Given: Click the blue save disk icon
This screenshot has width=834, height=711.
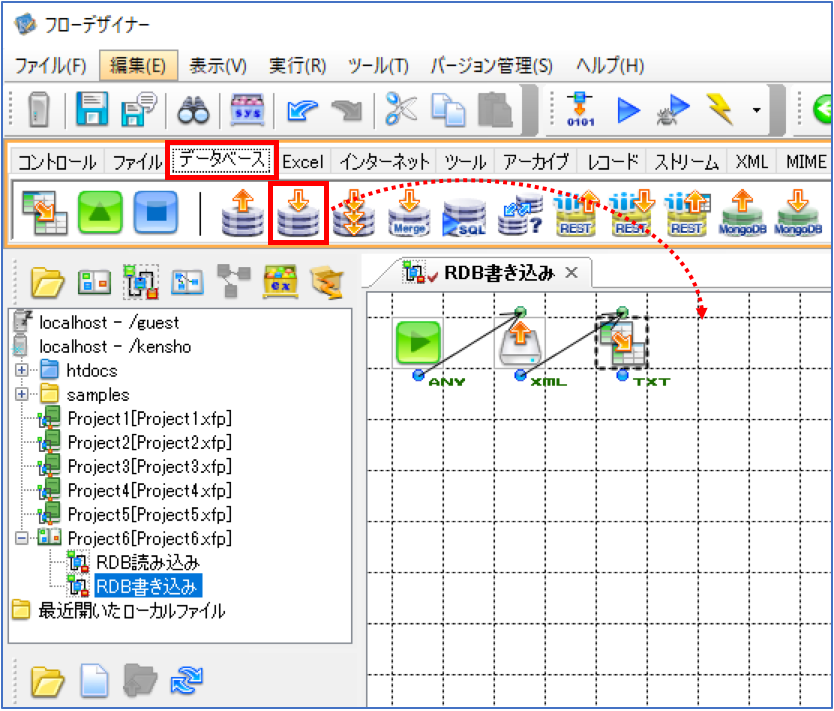Looking at the screenshot, I should point(92,109).
